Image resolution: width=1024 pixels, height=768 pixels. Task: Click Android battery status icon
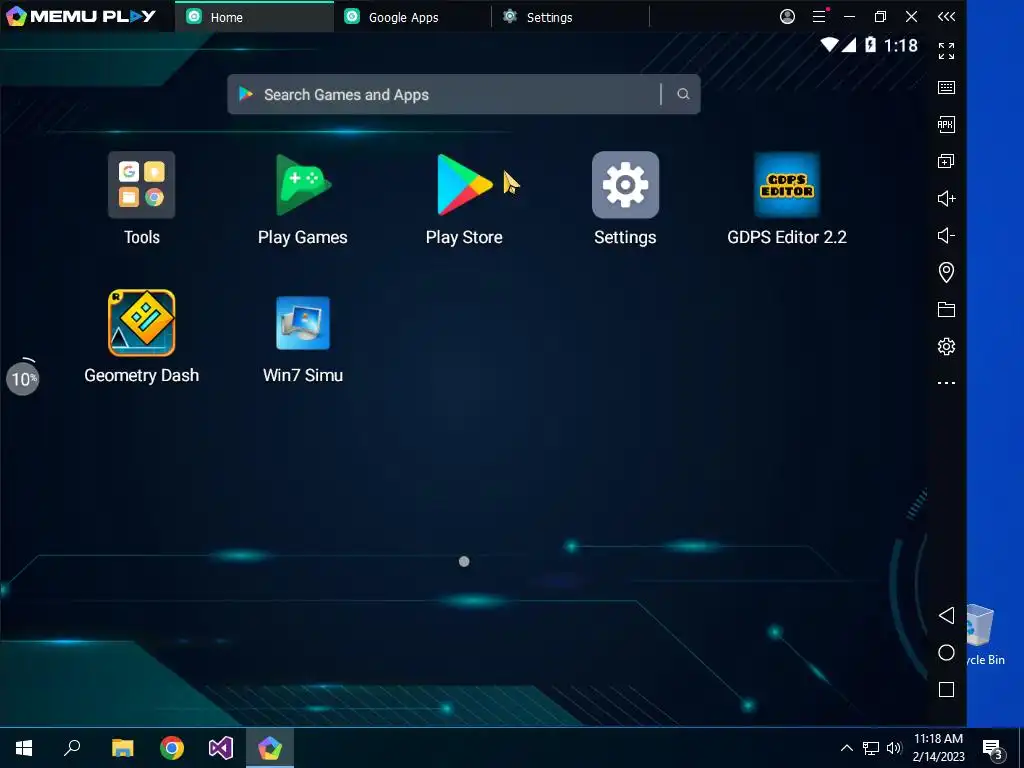(x=870, y=45)
